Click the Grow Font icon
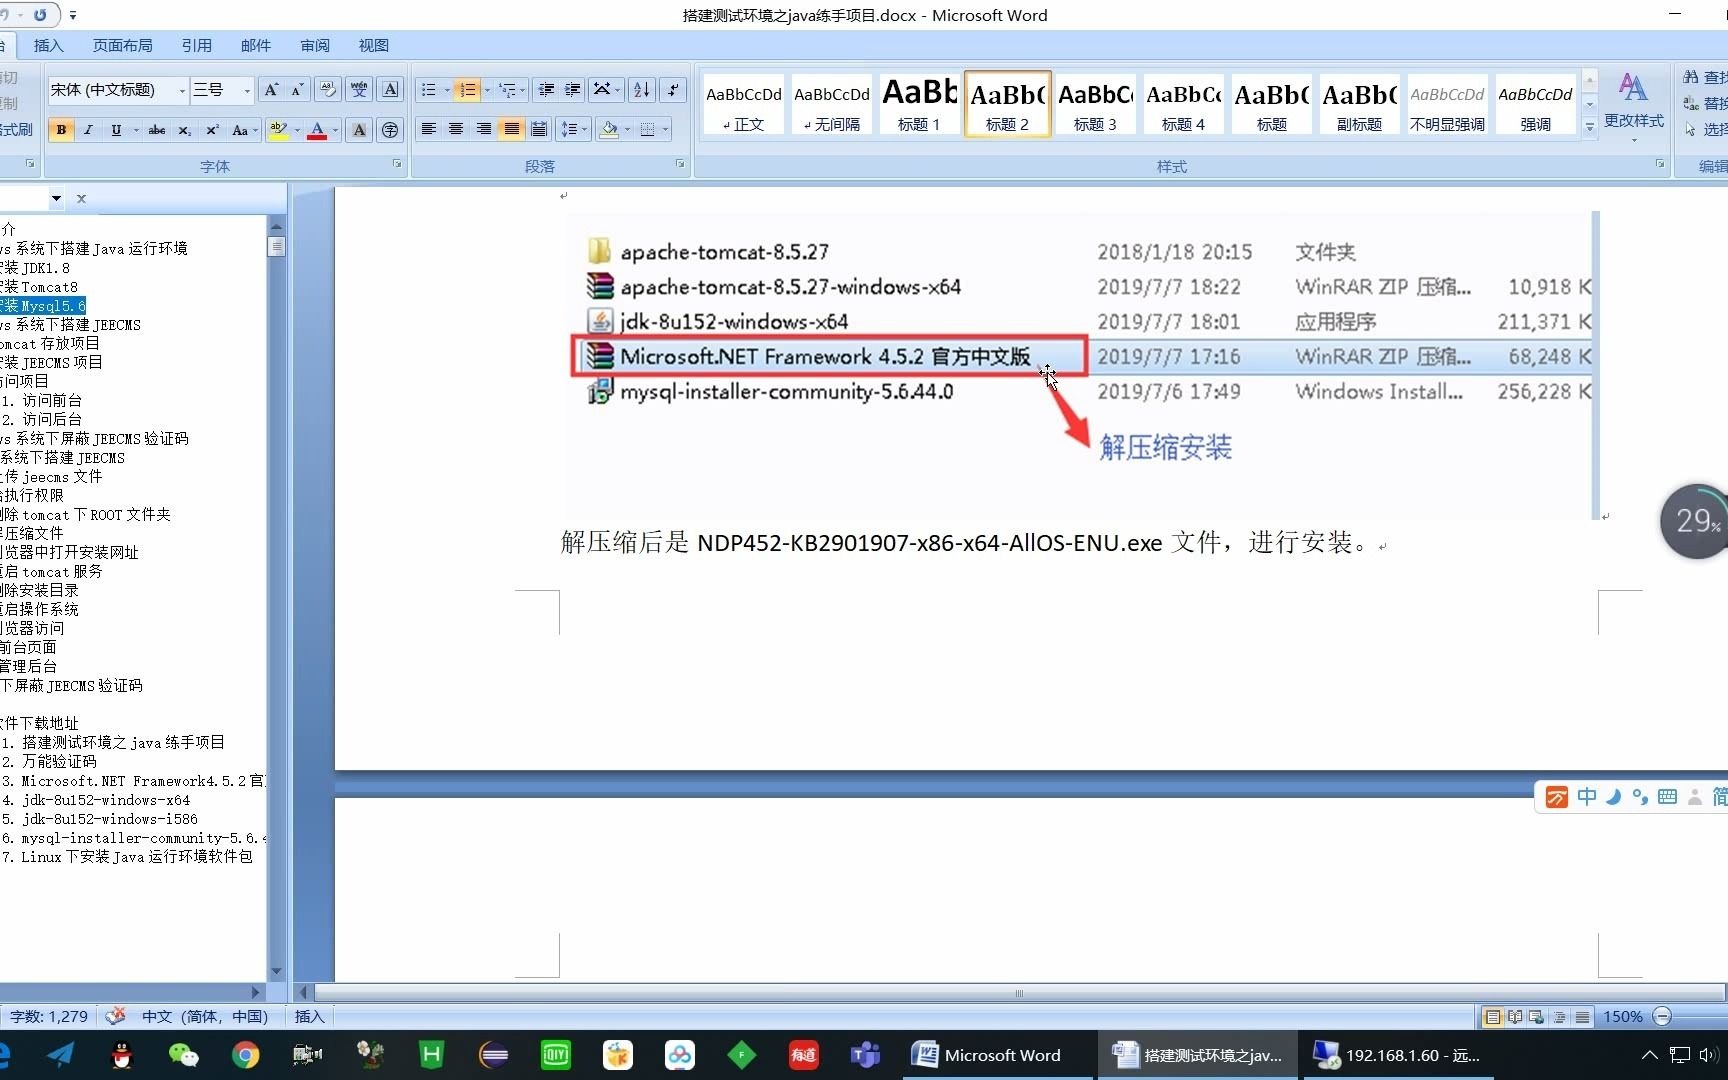This screenshot has width=1728, height=1080. tap(271, 89)
